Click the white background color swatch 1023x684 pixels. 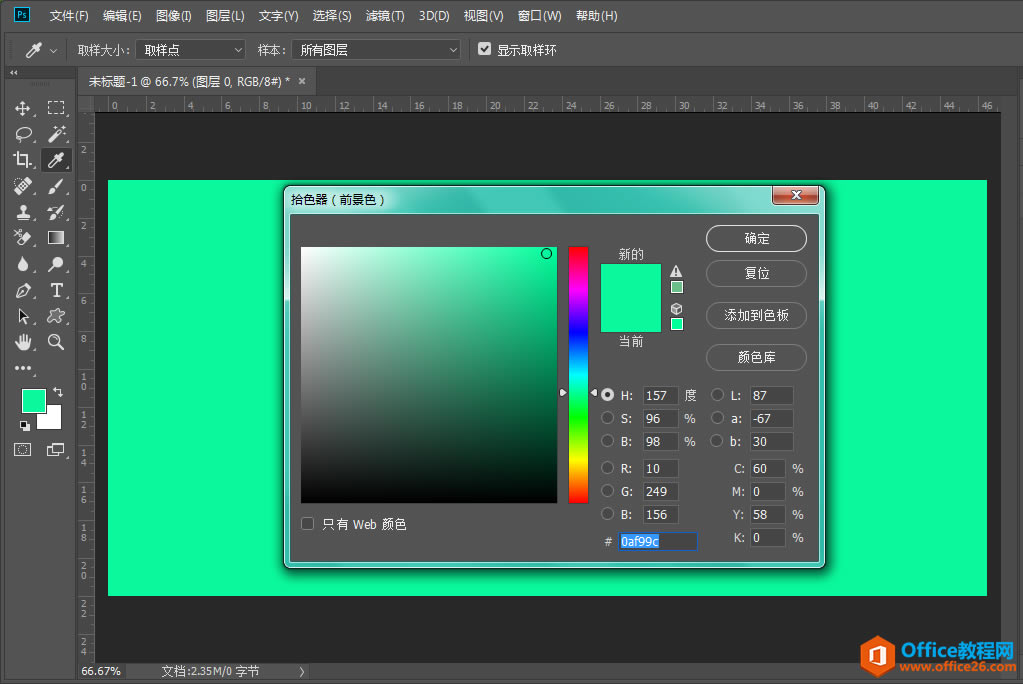click(x=52, y=420)
